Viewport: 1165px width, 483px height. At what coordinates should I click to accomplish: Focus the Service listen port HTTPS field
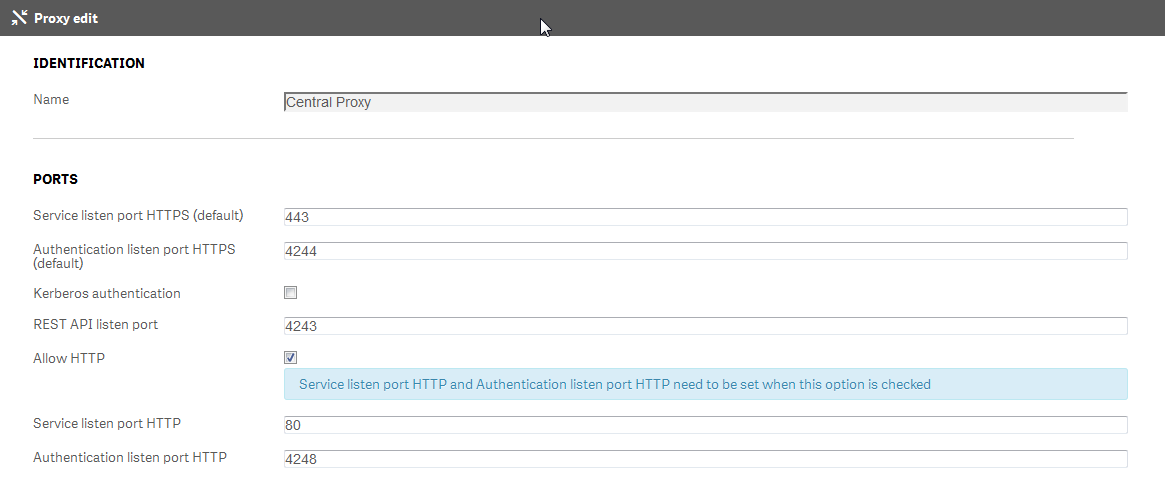705,217
